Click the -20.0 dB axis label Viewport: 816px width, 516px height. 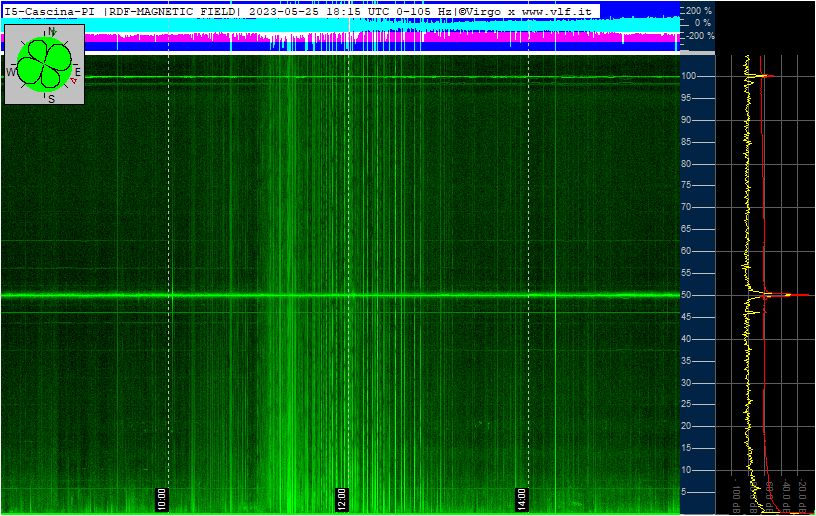coord(802,494)
